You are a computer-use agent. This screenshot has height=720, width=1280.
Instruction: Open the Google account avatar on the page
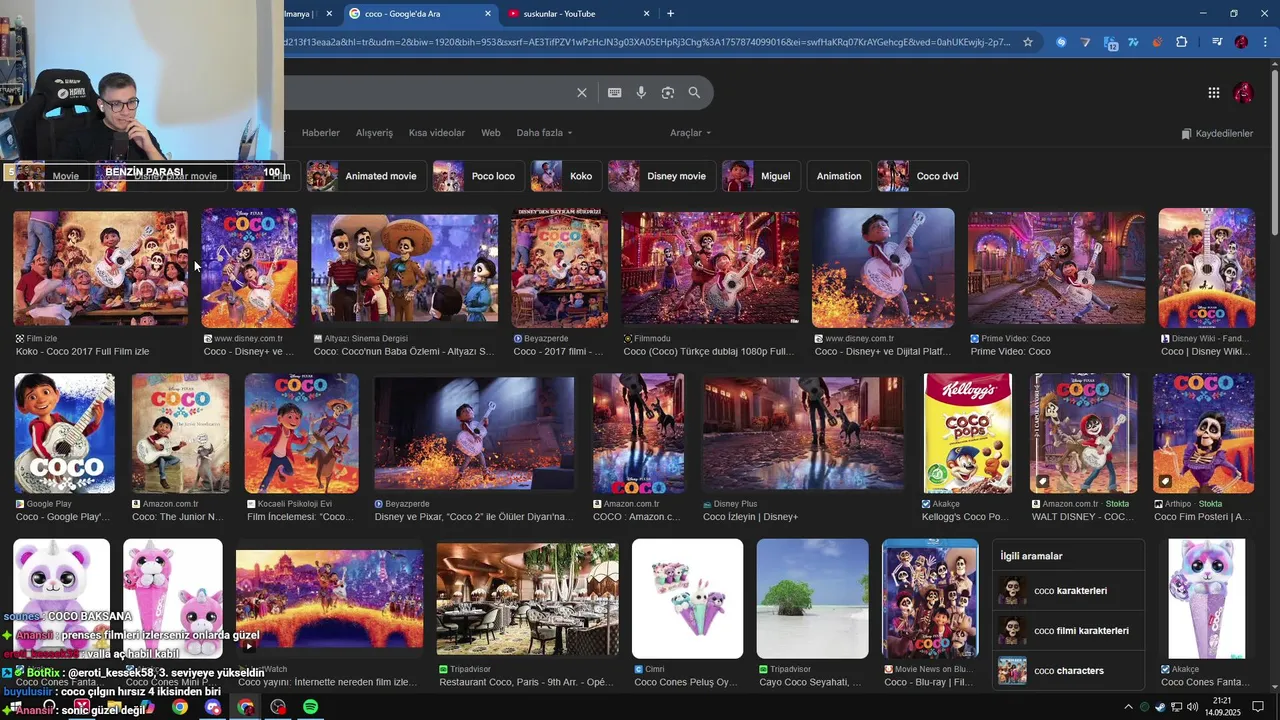[x=1244, y=93]
